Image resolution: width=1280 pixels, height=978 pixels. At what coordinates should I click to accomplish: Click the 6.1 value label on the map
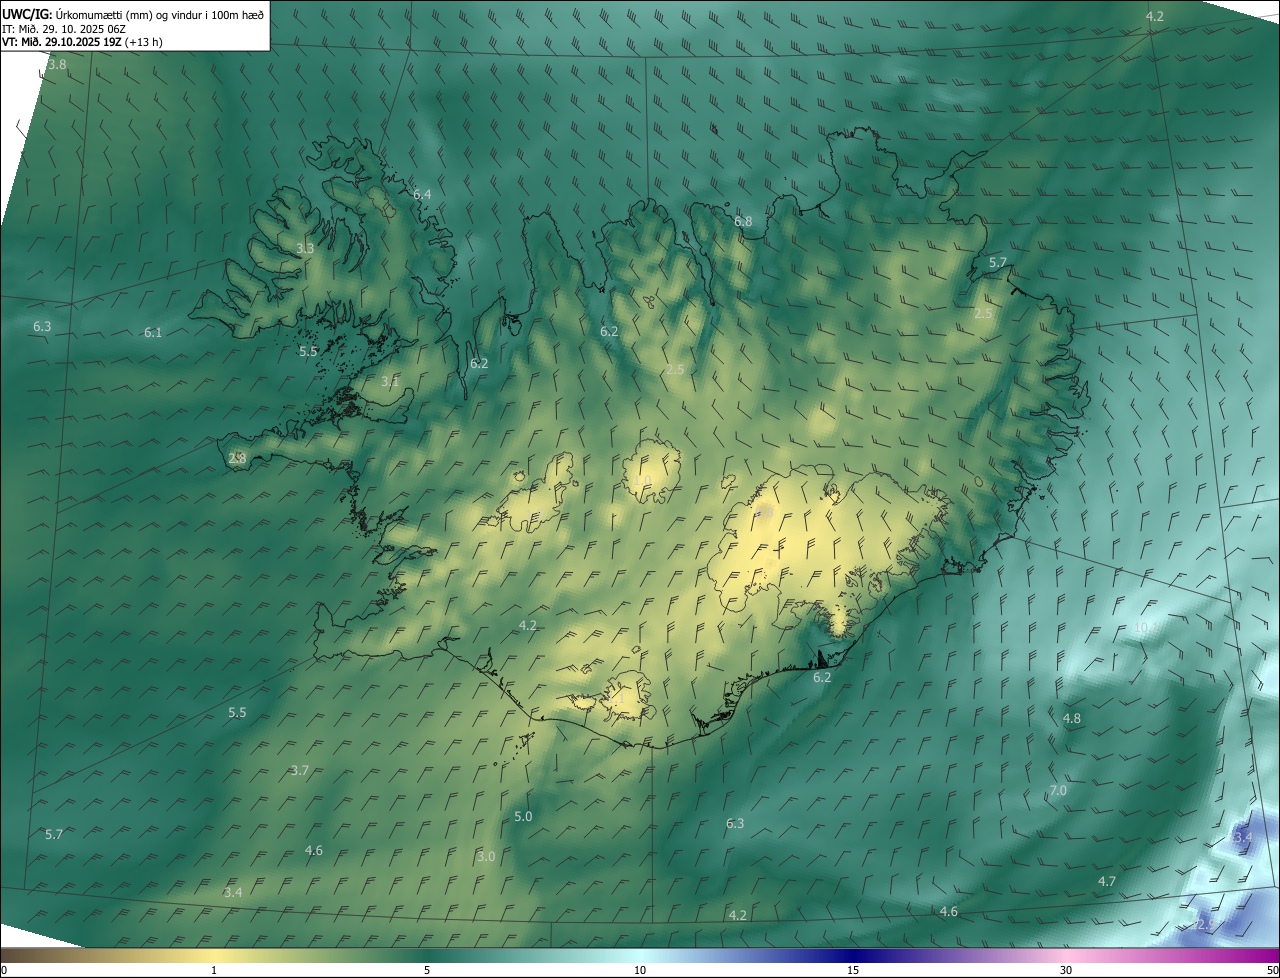(x=153, y=332)
